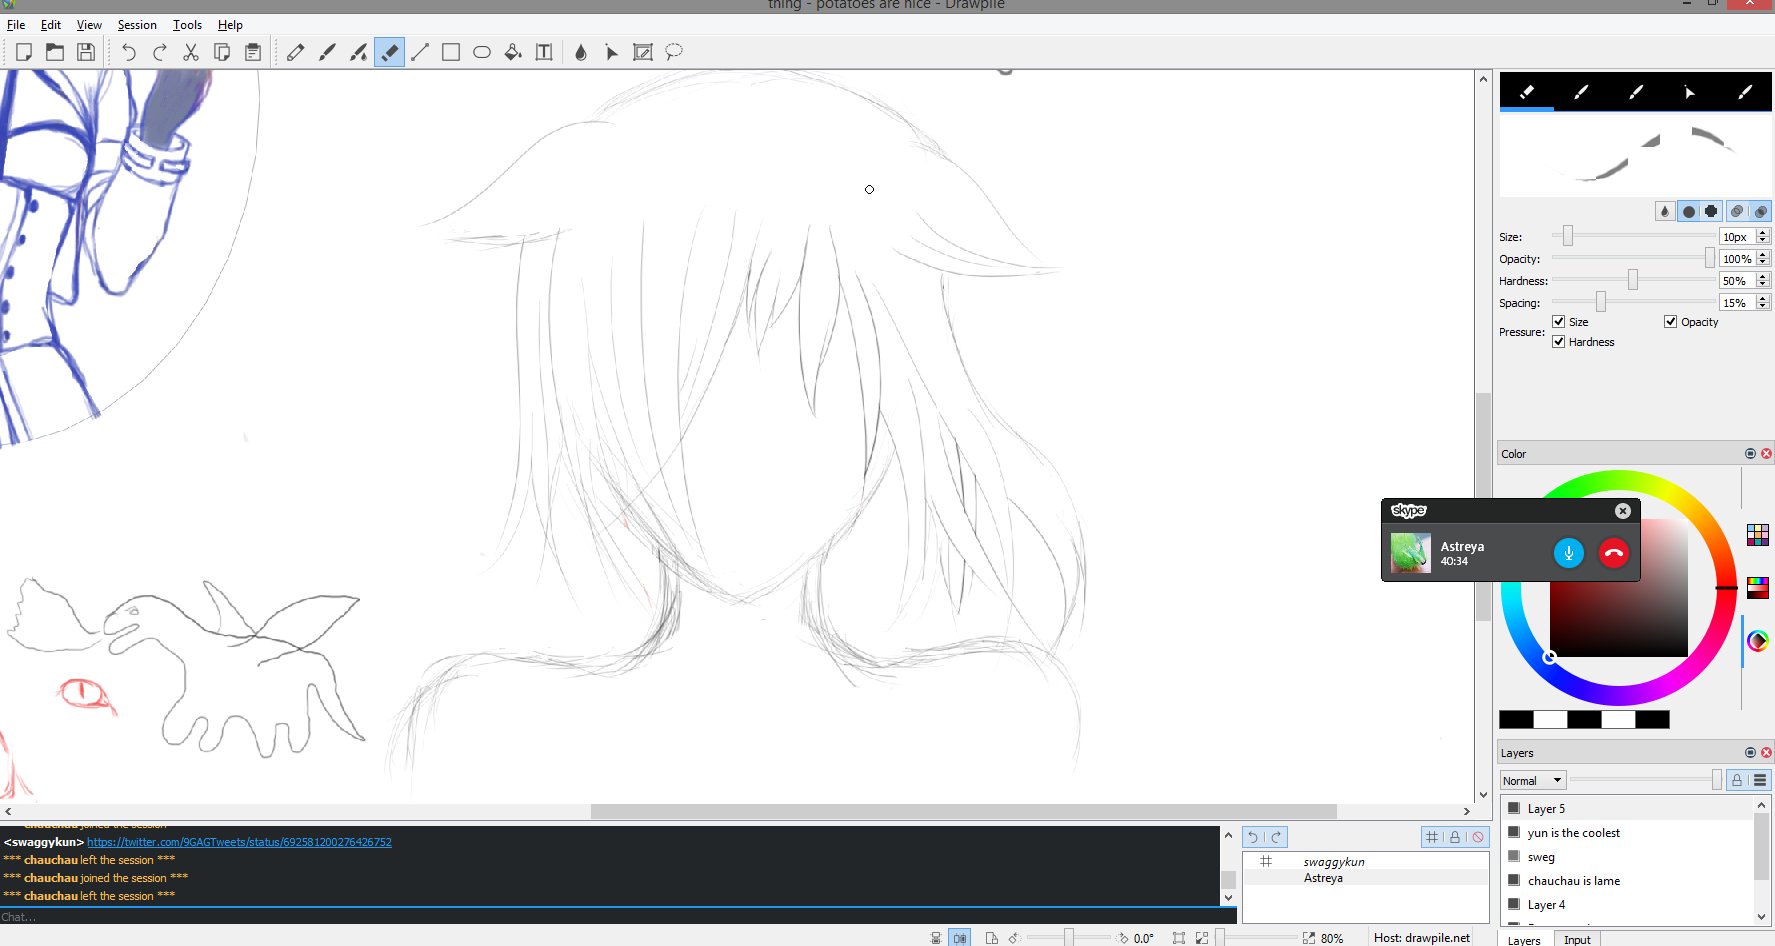The width and height of the screenshot is (1775, 946).
Task: Toggle Size pressure sensitivity checkbox
Action: [x=1559, y=321]
